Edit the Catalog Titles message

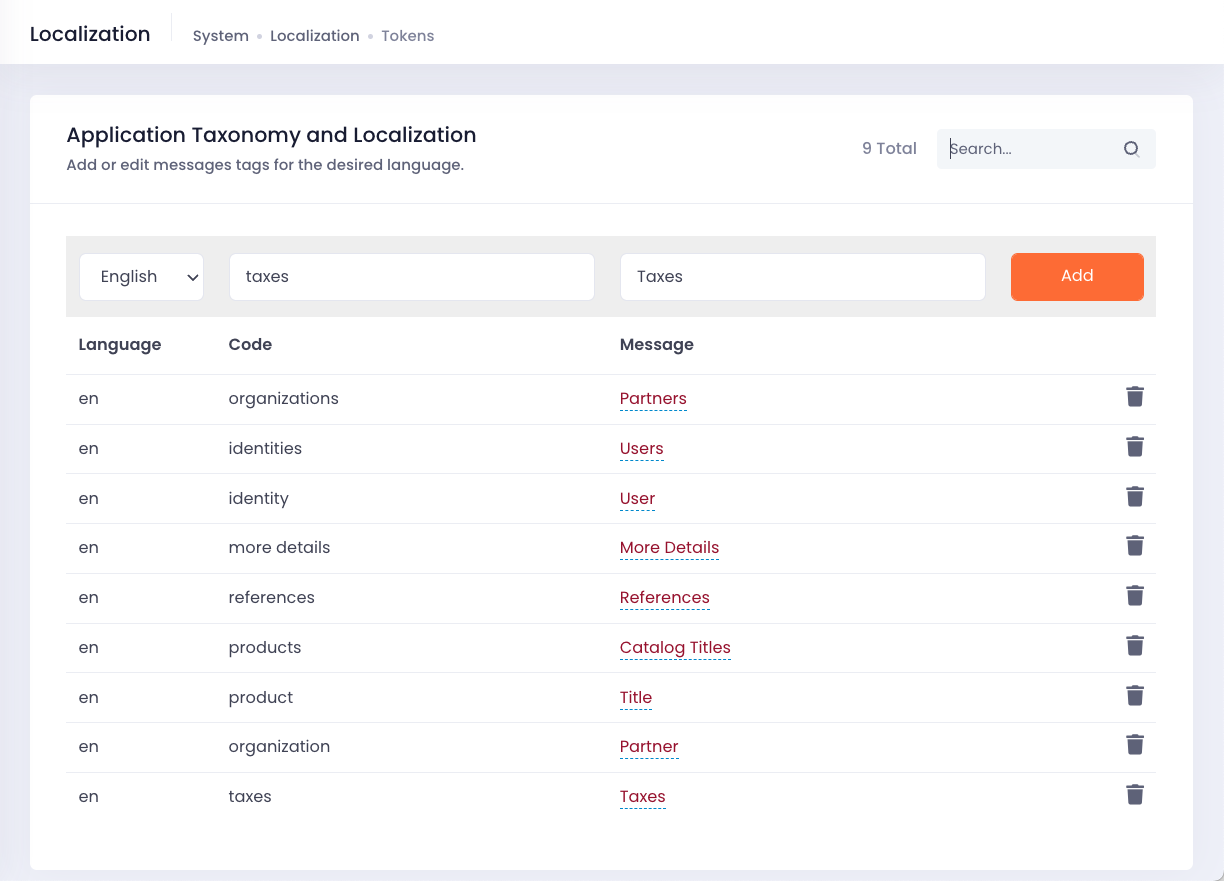coord(675,648)
